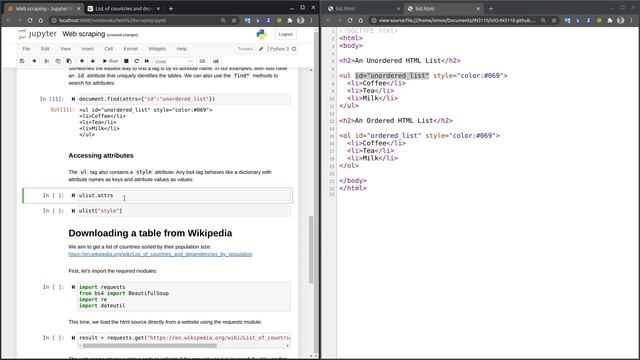This screenshot has width=640, height=360.
Task: Open the Cell menu
Action: pos(109,49)
